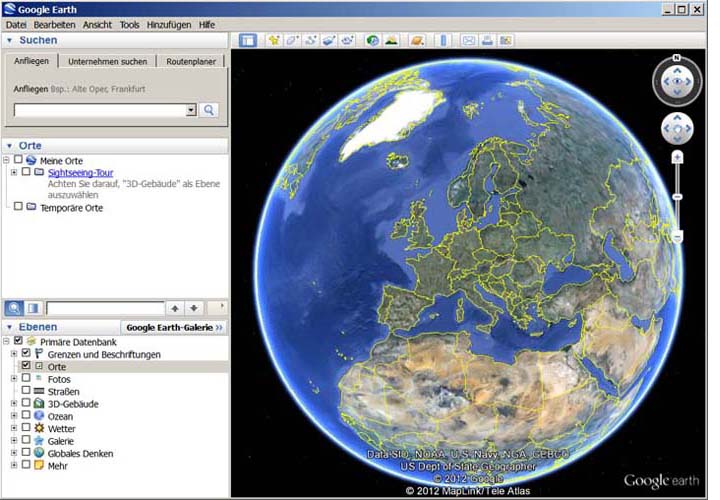Add a new placemark with the pin icon
The image size is (720, 500).
click(x=274, y=40)
